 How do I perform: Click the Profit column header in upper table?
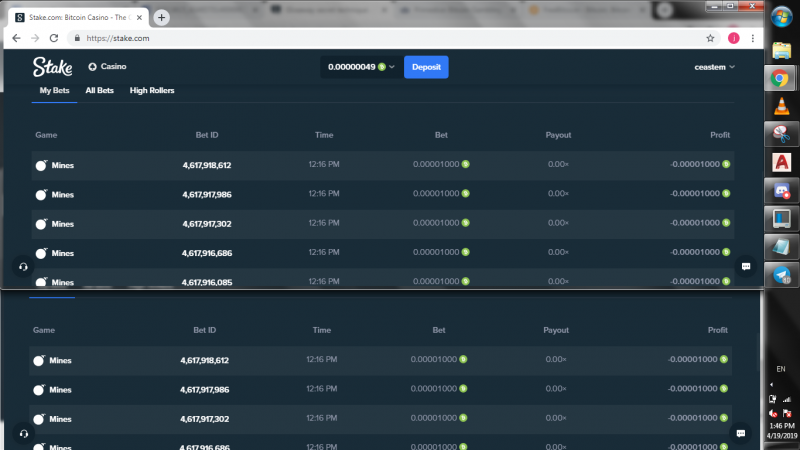720,135
